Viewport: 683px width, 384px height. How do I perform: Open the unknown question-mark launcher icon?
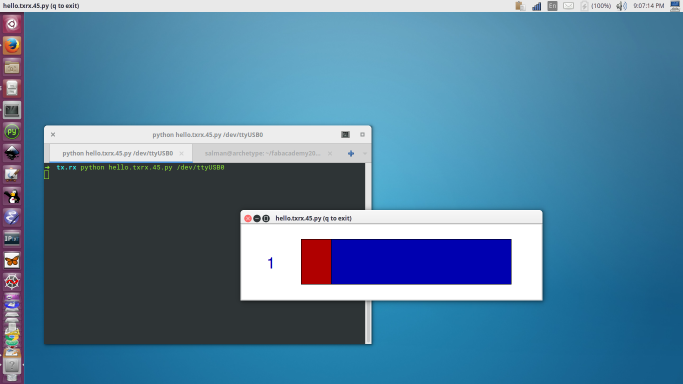[x=12, y=365]
